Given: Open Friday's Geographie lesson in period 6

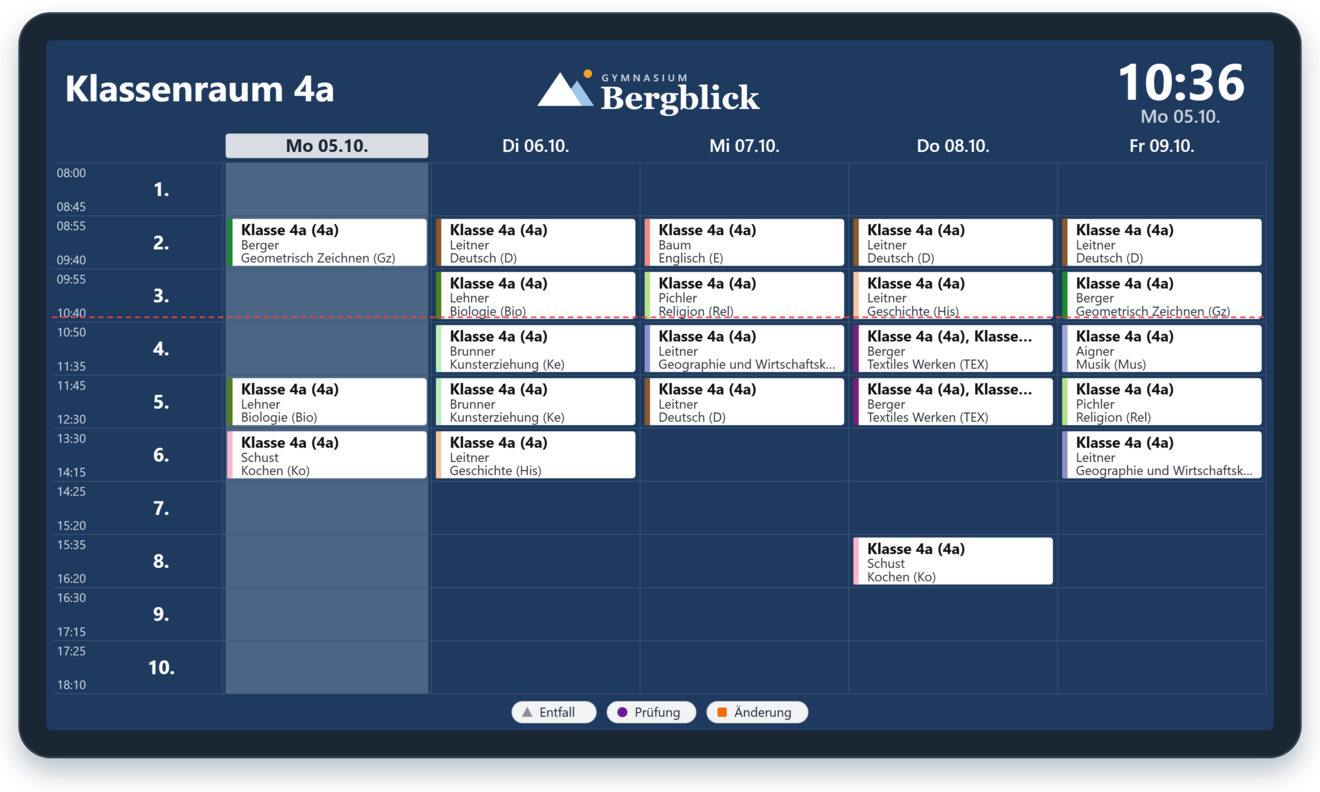Looking at the screenshot, I should click(1162, 455).
